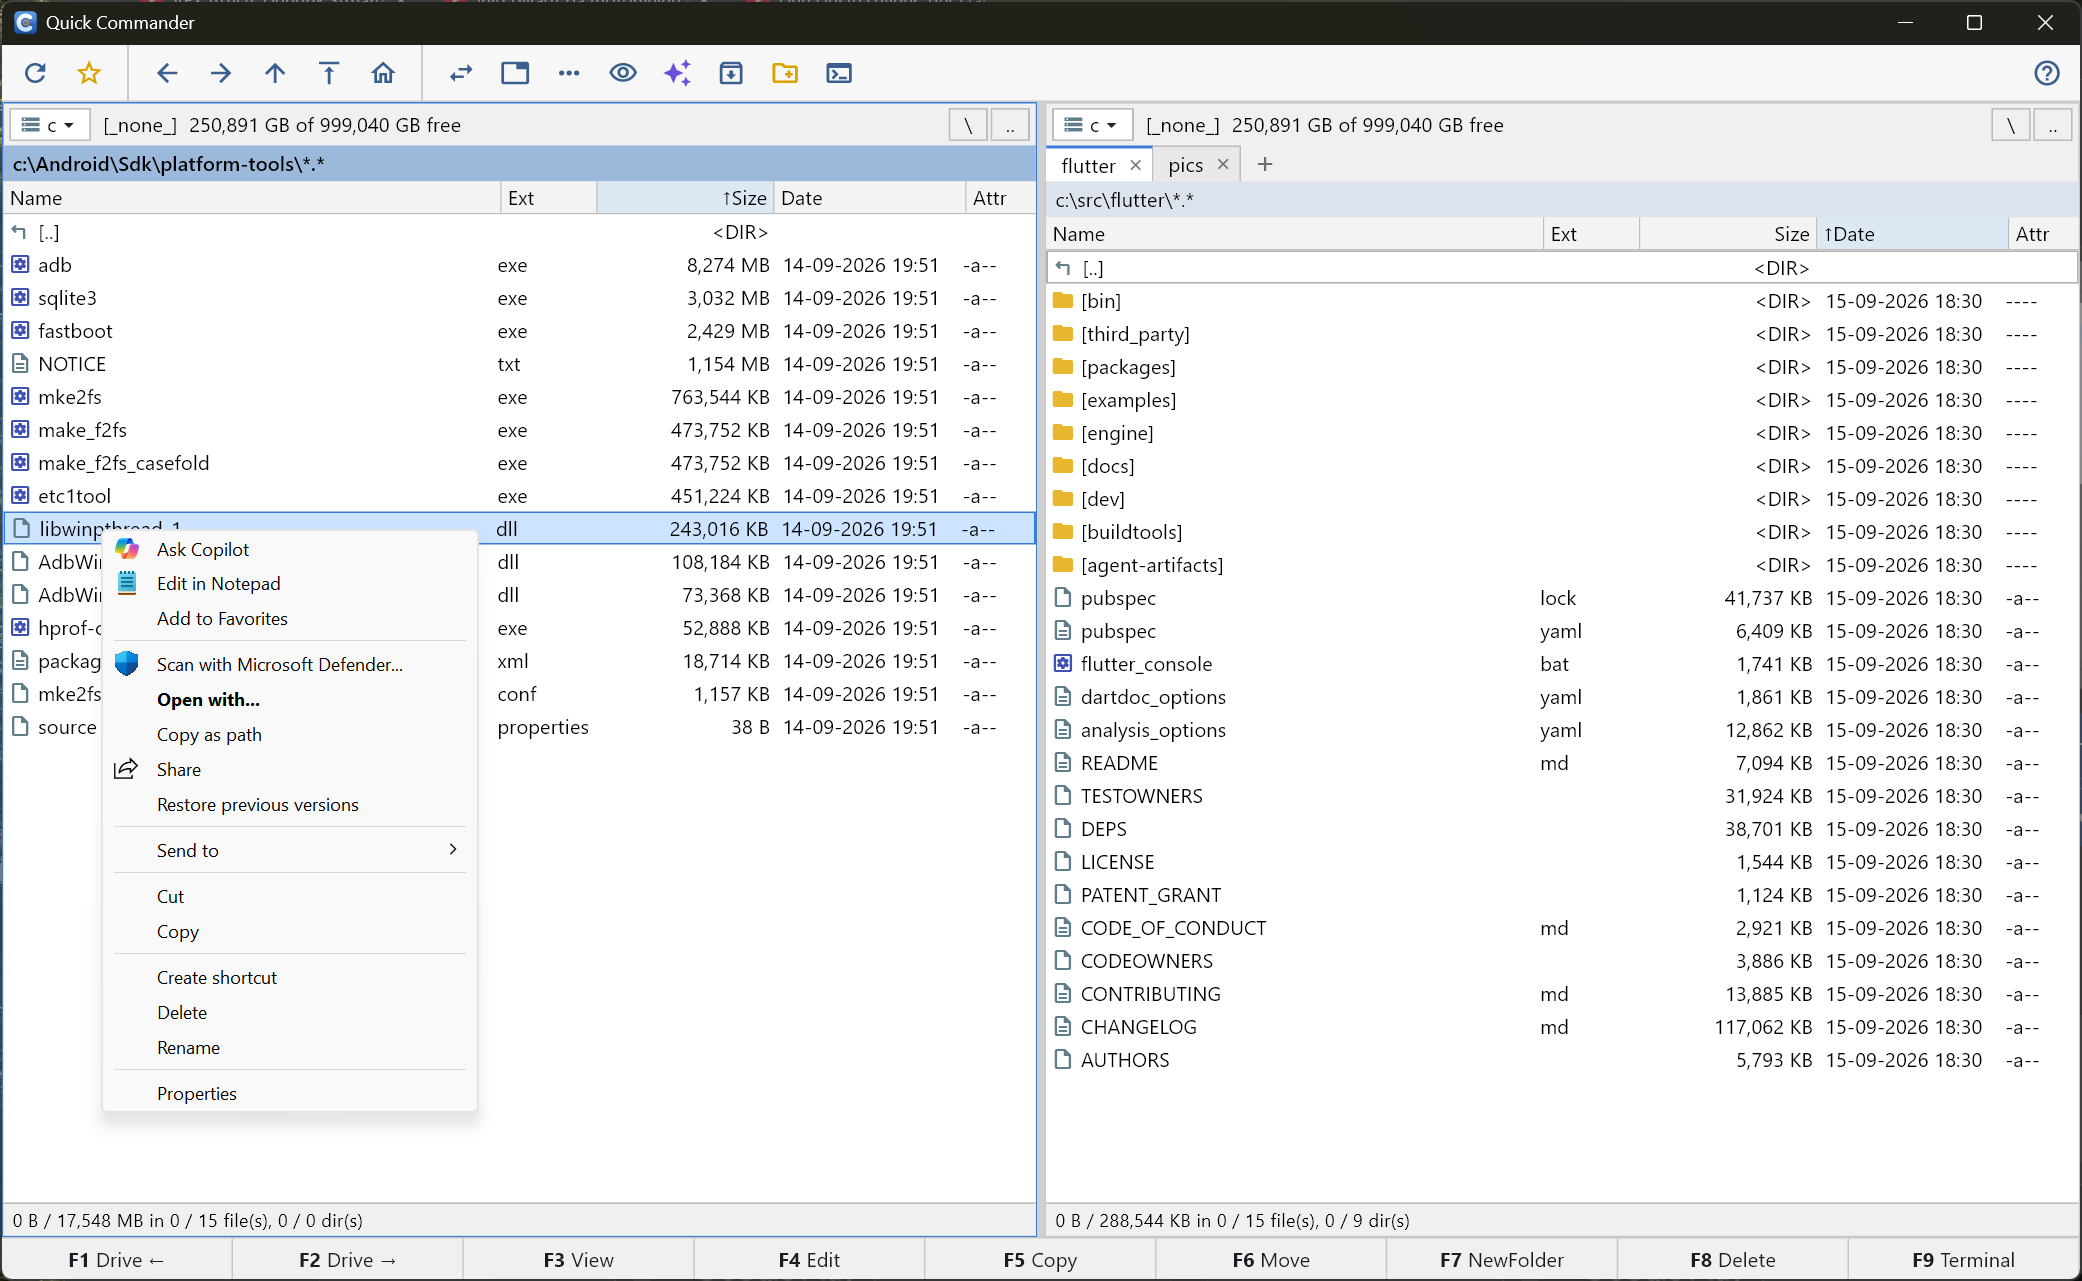Screen dimensions: 2082x1281
Task: Select the NOTICE txt file
Action: tap(520, 364)
